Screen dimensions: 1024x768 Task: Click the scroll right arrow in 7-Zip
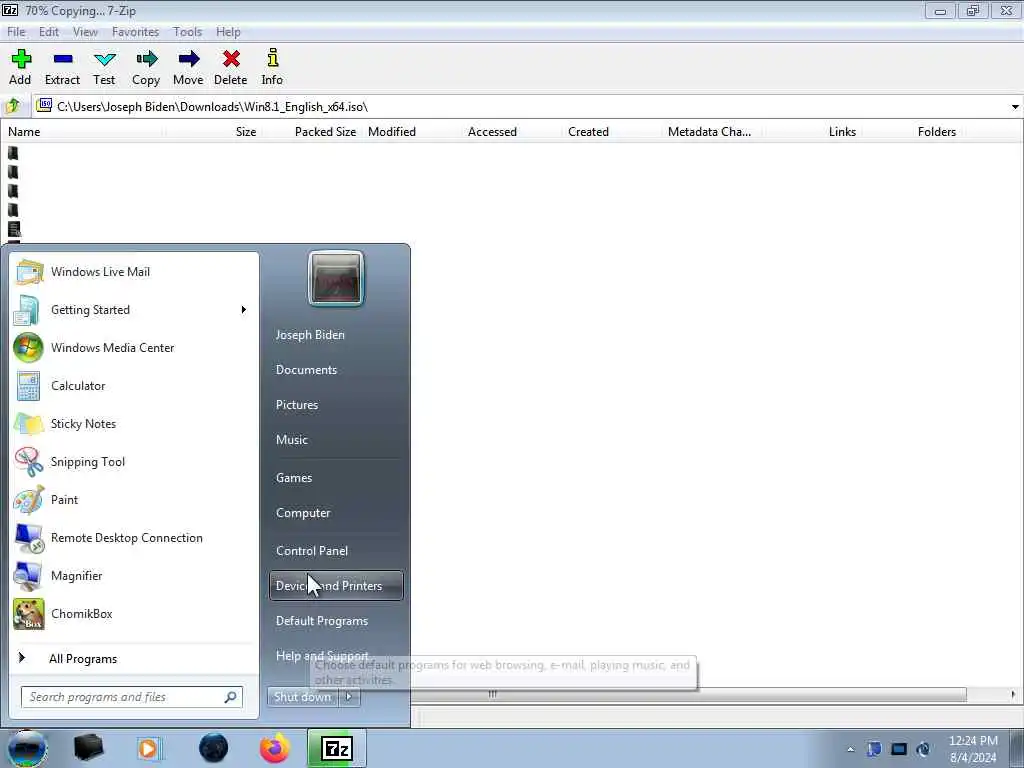1013,694
